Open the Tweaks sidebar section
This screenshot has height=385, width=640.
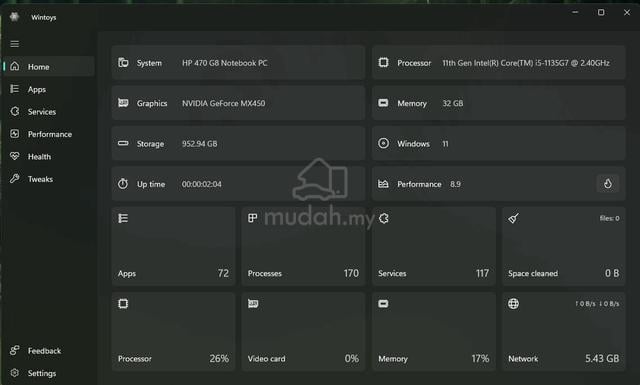point(49,179)
